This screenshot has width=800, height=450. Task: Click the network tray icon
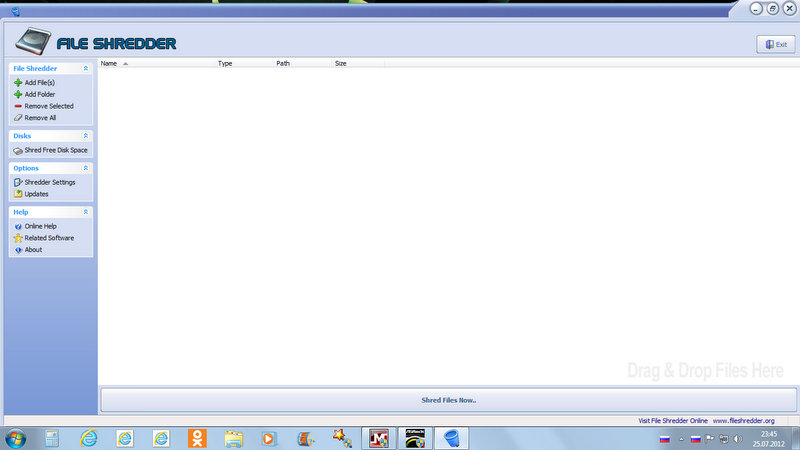coord(723,439)
